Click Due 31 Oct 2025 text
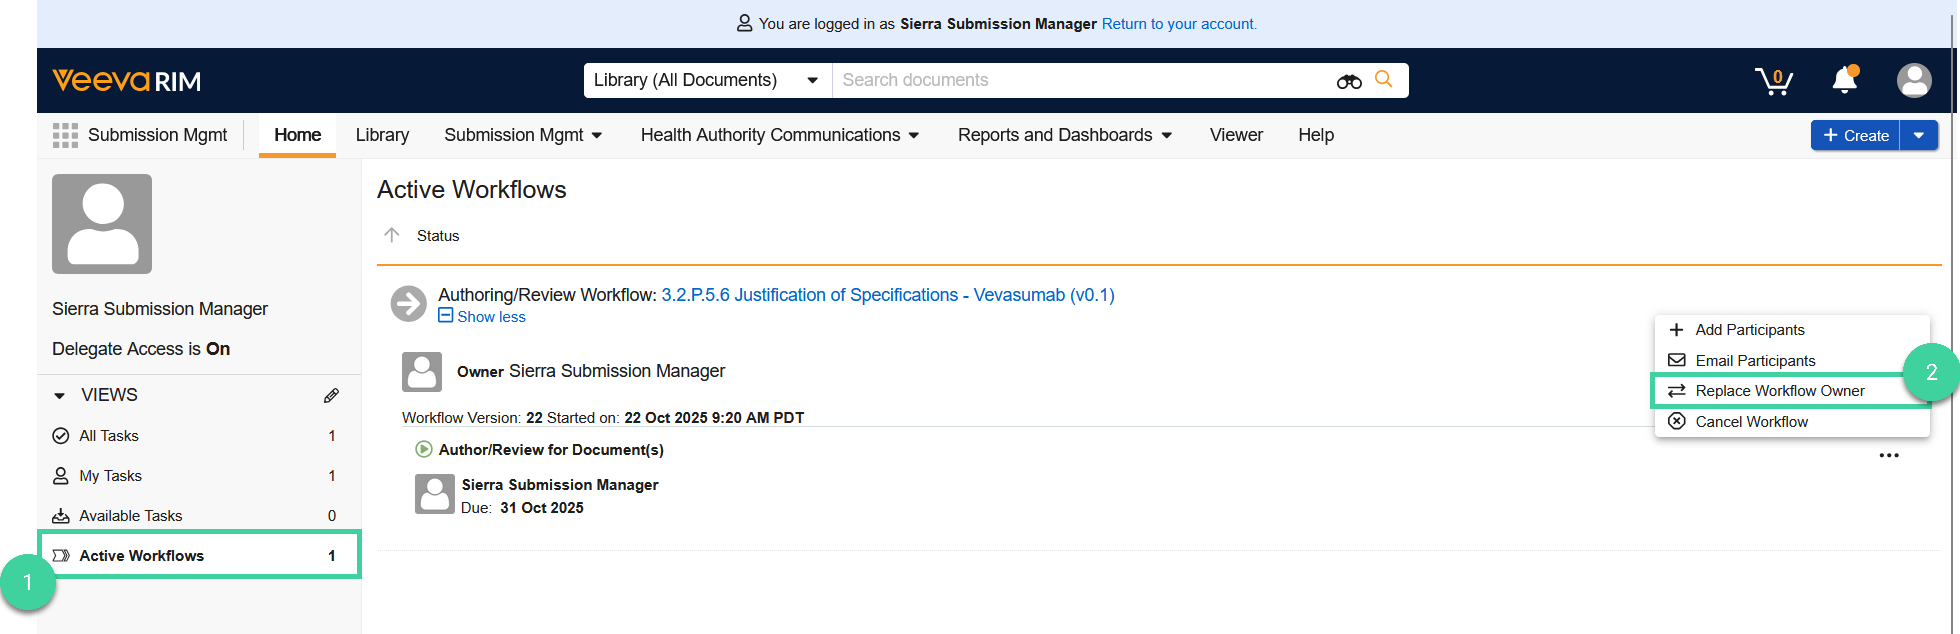The image size is (1960, 634). [522, 508]
